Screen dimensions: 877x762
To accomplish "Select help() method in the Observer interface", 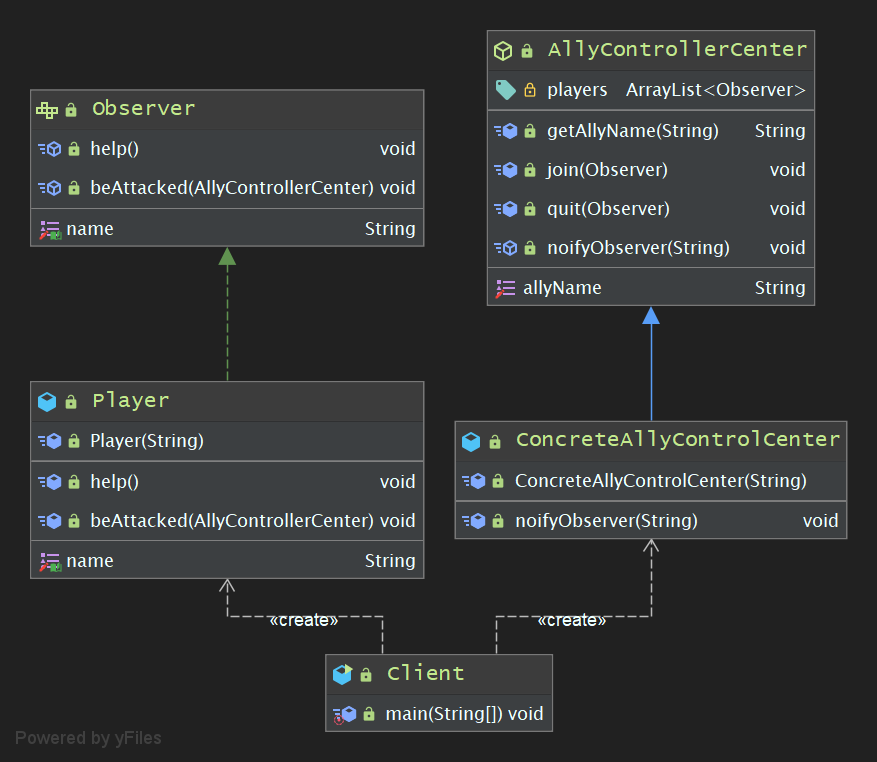I will (115, 149).
